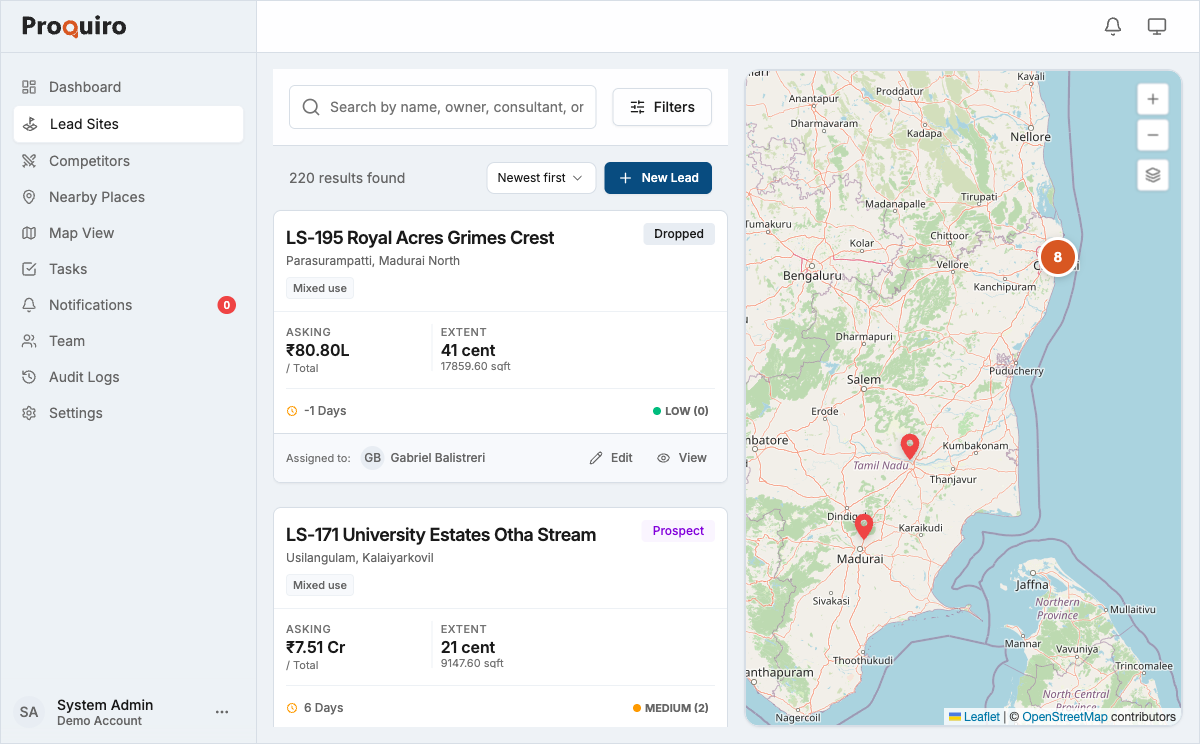The width and height of the screenshot is (1200, 744).
Task: Open LS-195 details via the eye icon
Action: point(682,457)
